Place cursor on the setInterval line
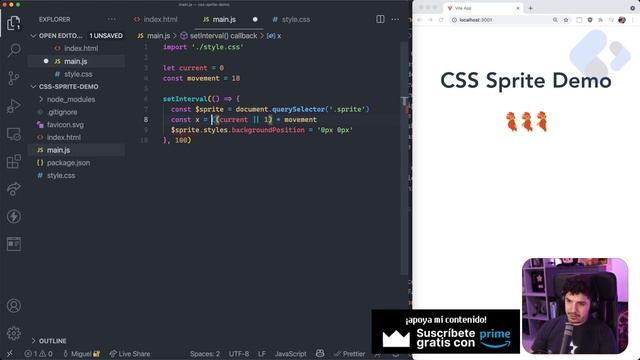The height and width of the screenshot is (360, 640). [x=202, y=99]
